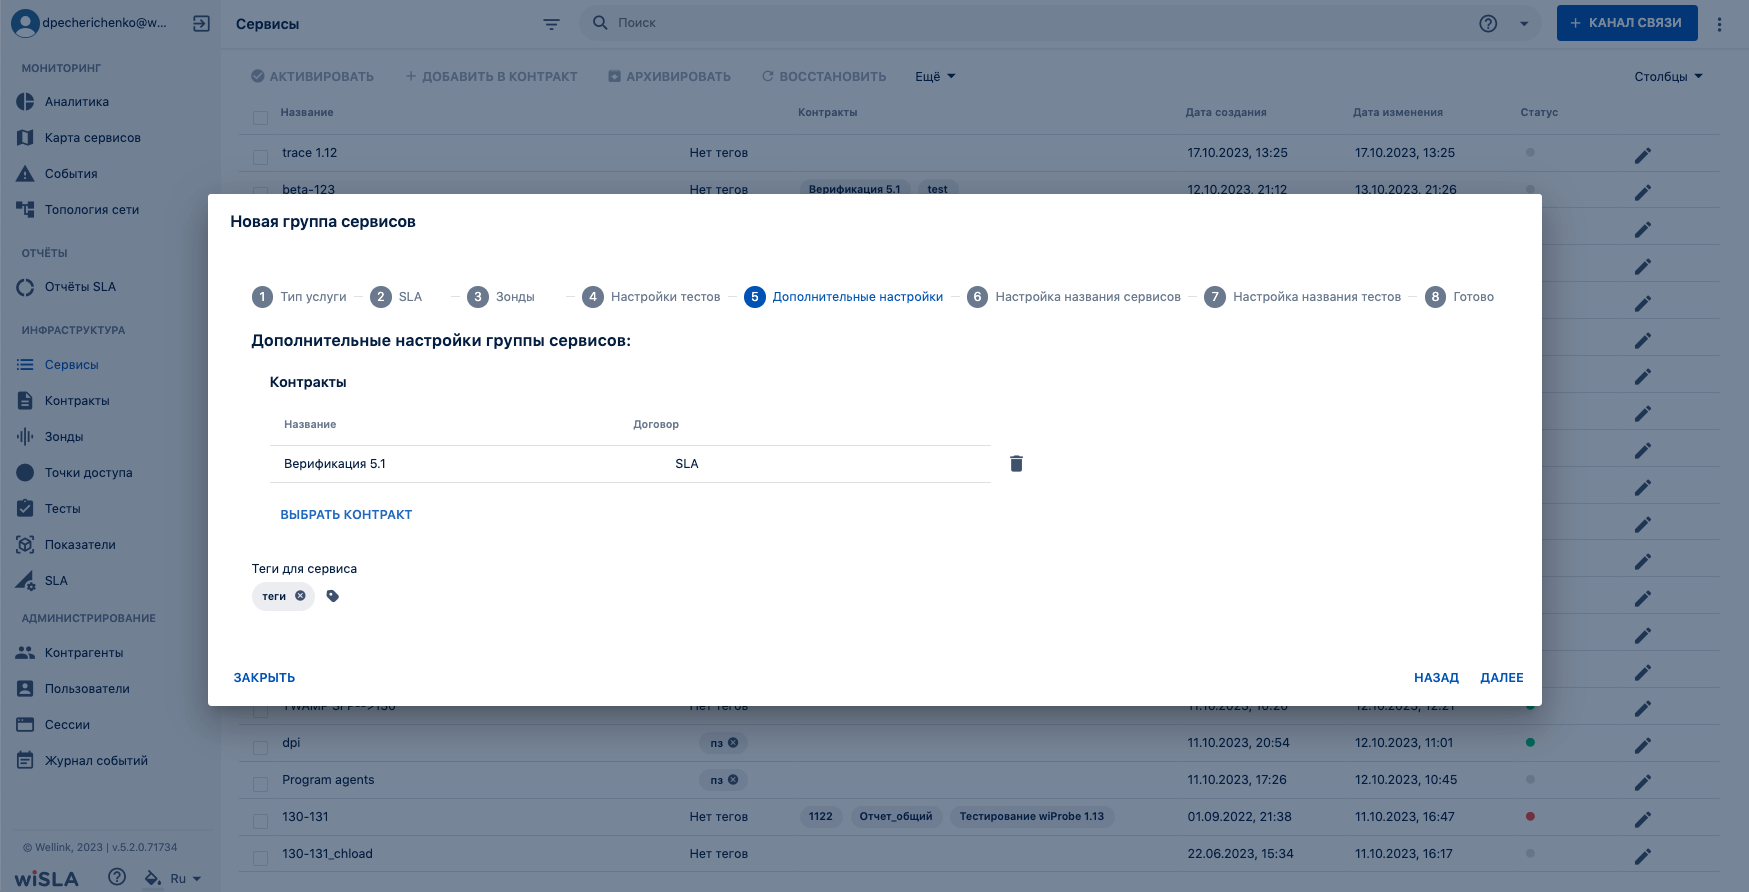This screenshot has width=1749, height=892.
Task: Open Точки доступа page
Action: click(88, 473)
